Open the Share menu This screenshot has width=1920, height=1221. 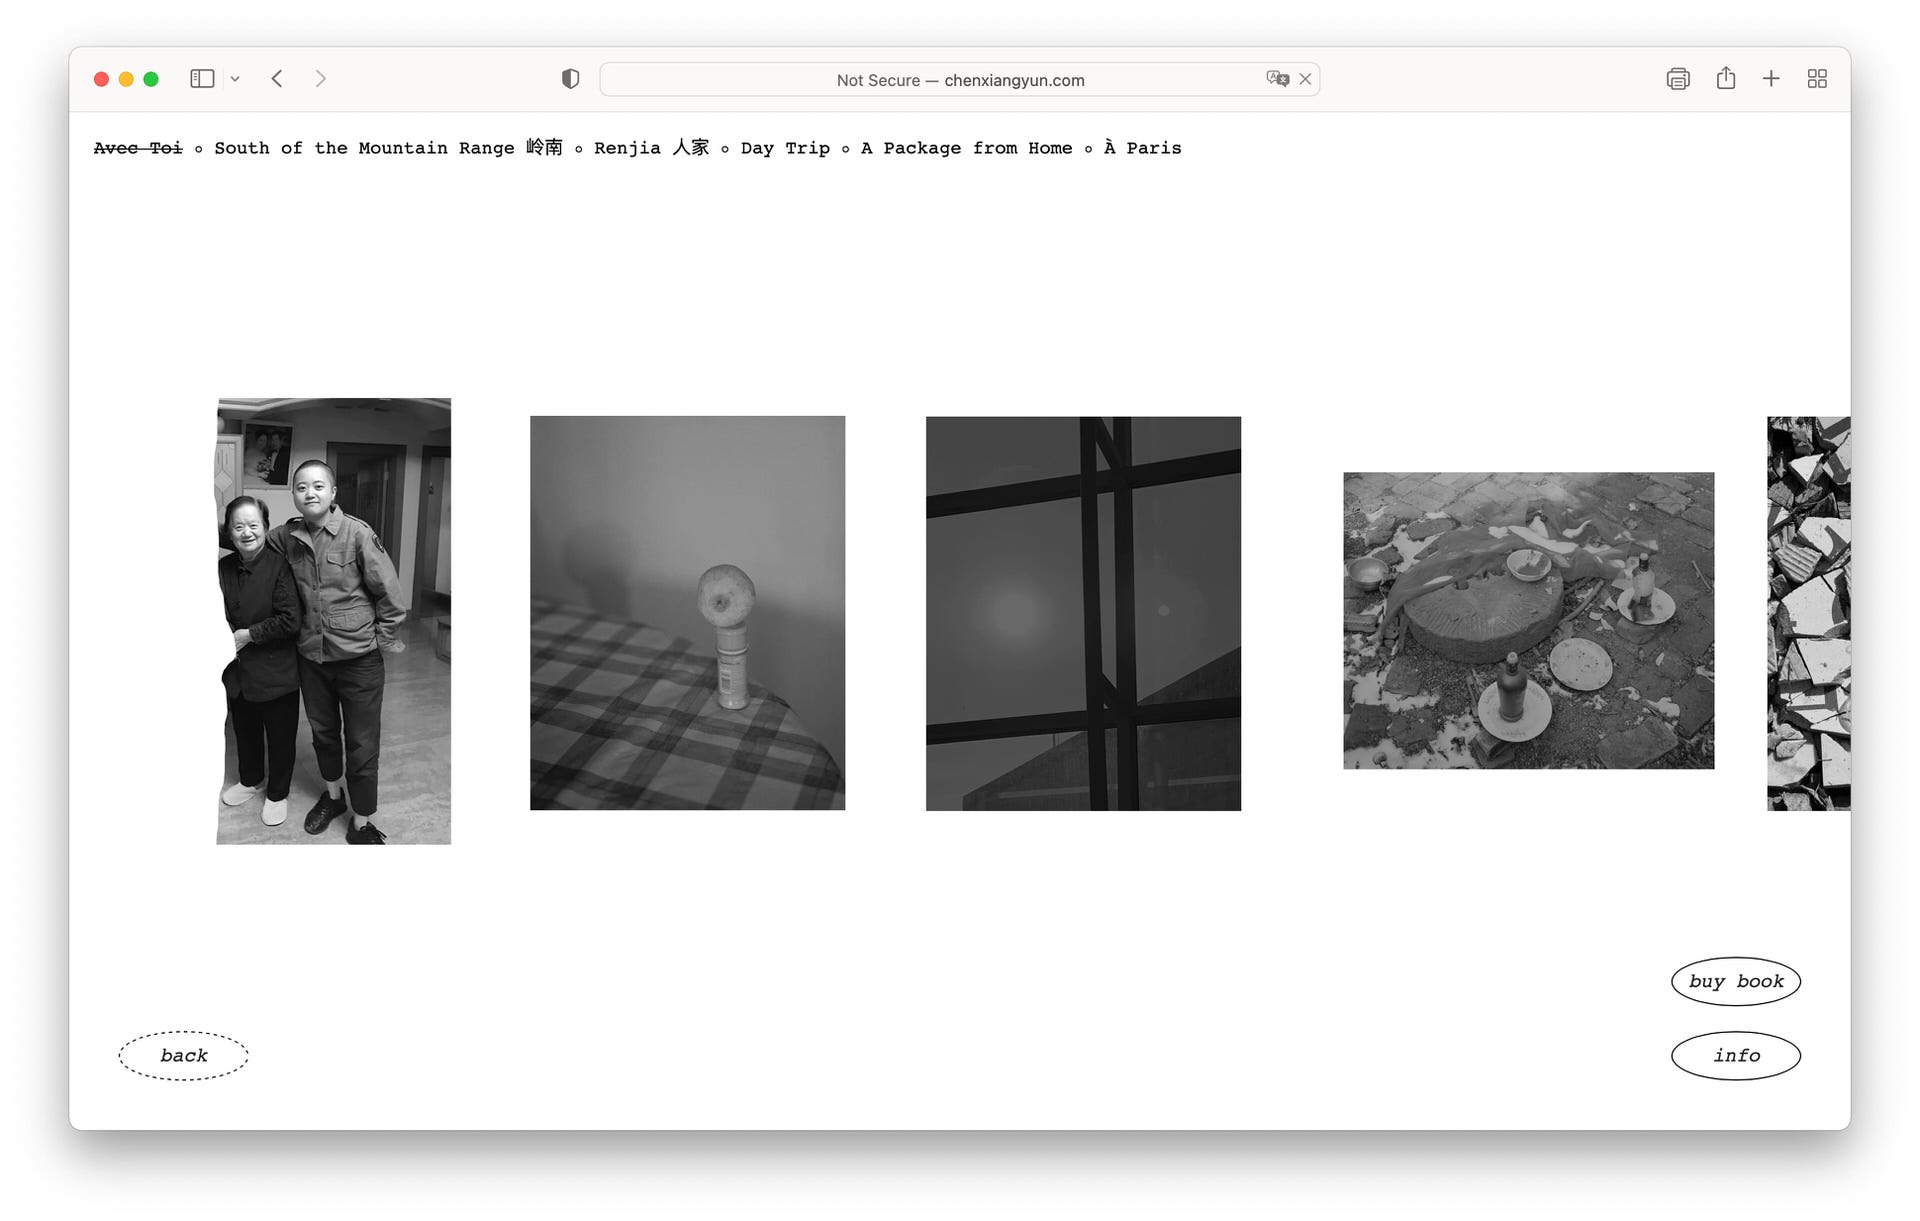(x=1725, y=79)
